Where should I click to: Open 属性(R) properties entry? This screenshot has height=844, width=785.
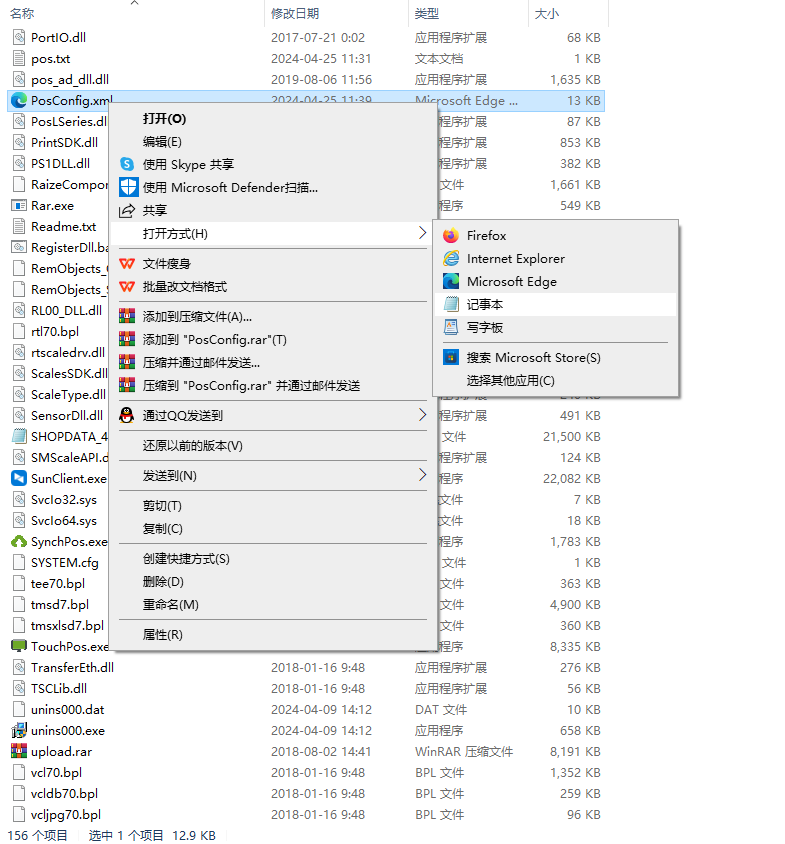pyautogui.click(x=163, y=635)
